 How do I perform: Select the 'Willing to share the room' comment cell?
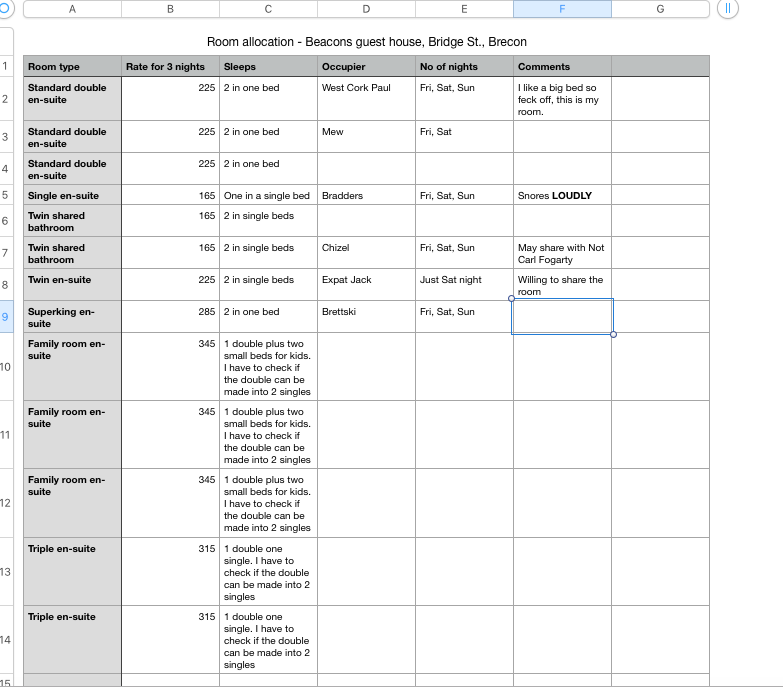point(562,285)
